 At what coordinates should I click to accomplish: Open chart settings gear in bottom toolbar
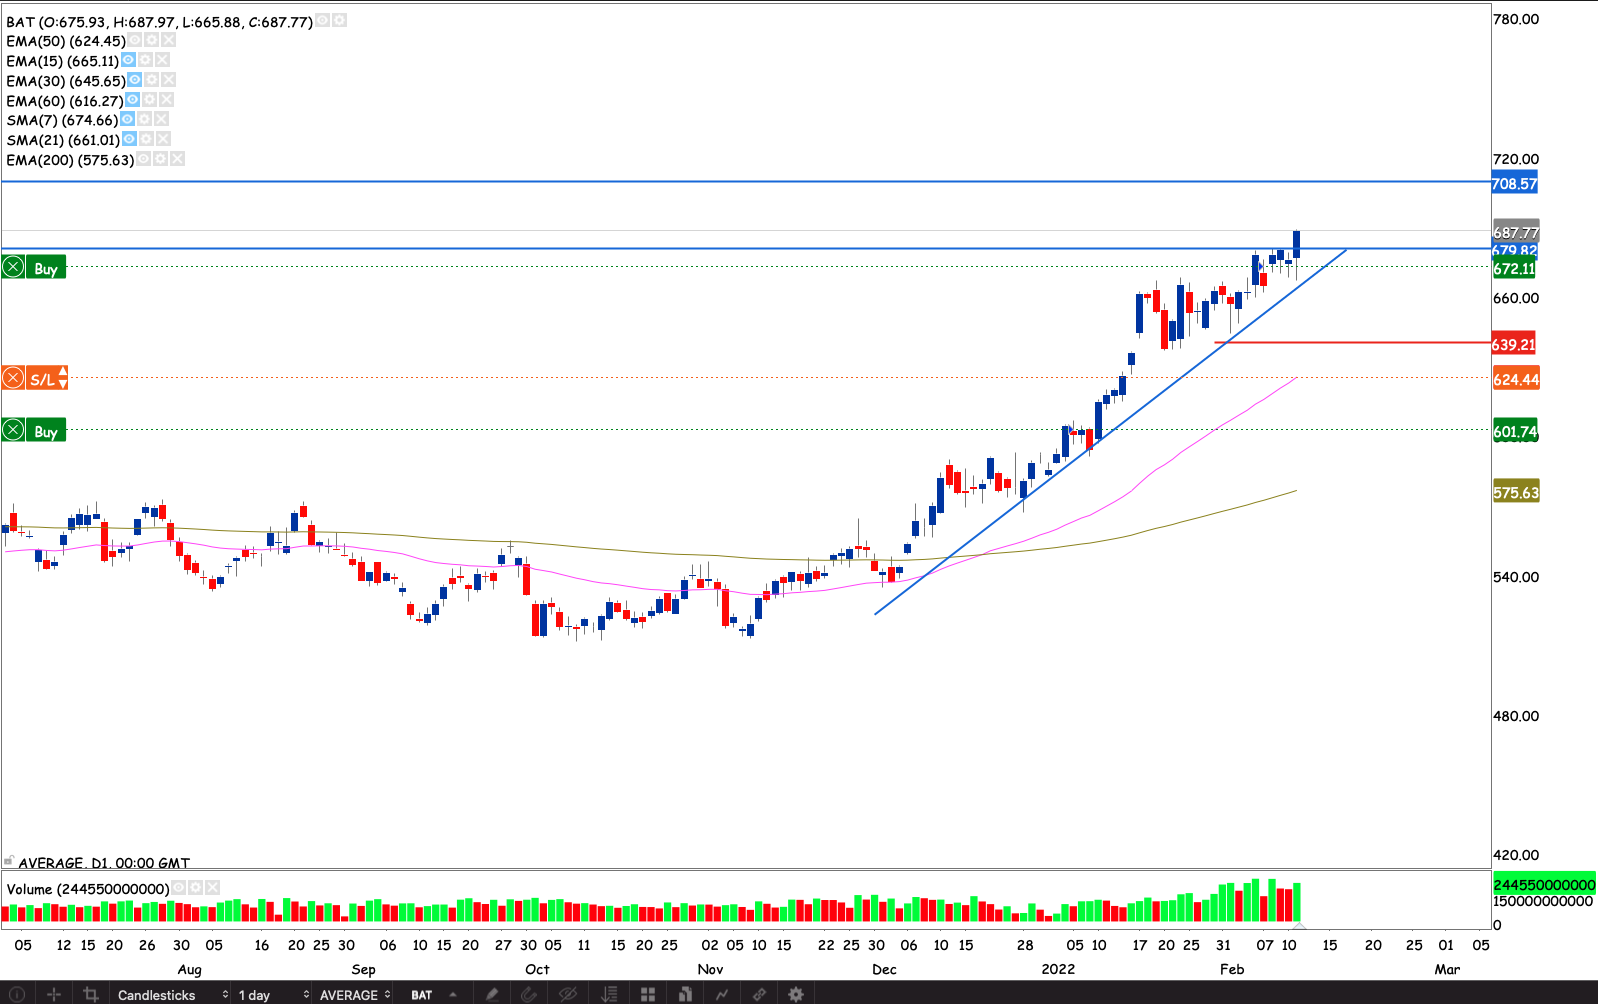tap(796, 994)
